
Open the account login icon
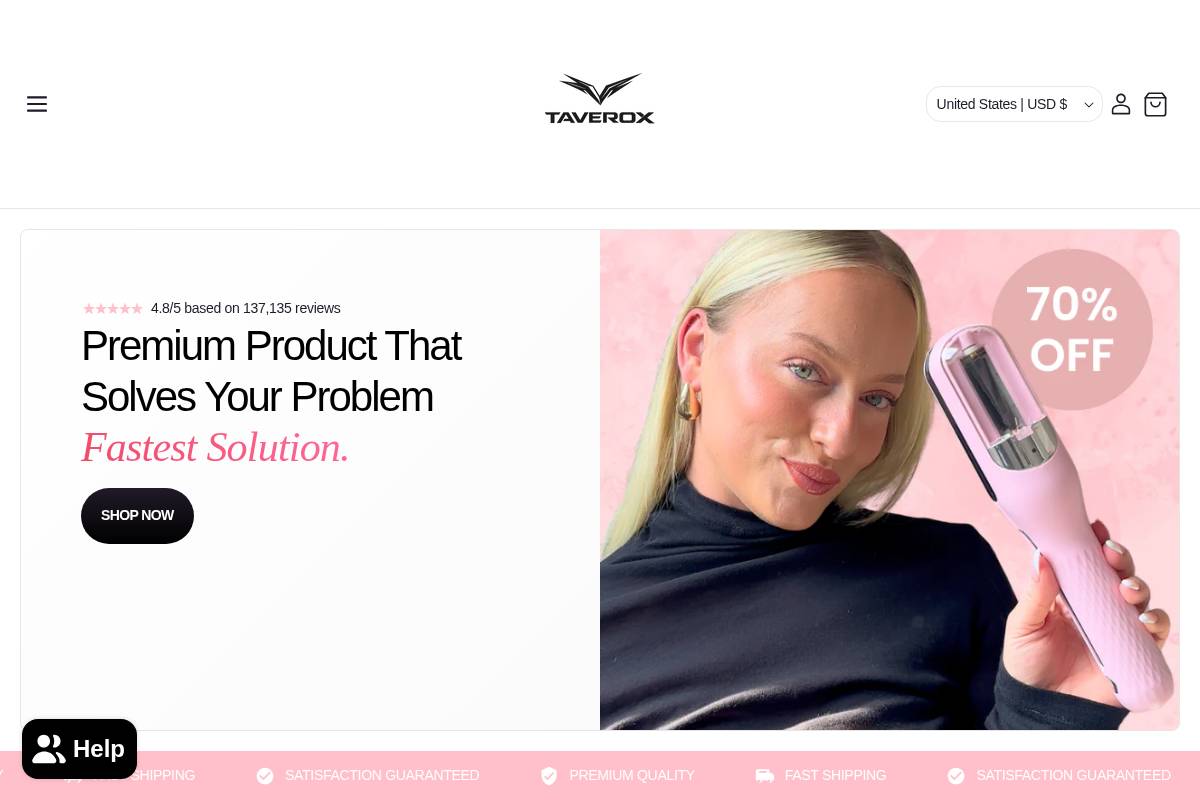[x=1121, y=104]
